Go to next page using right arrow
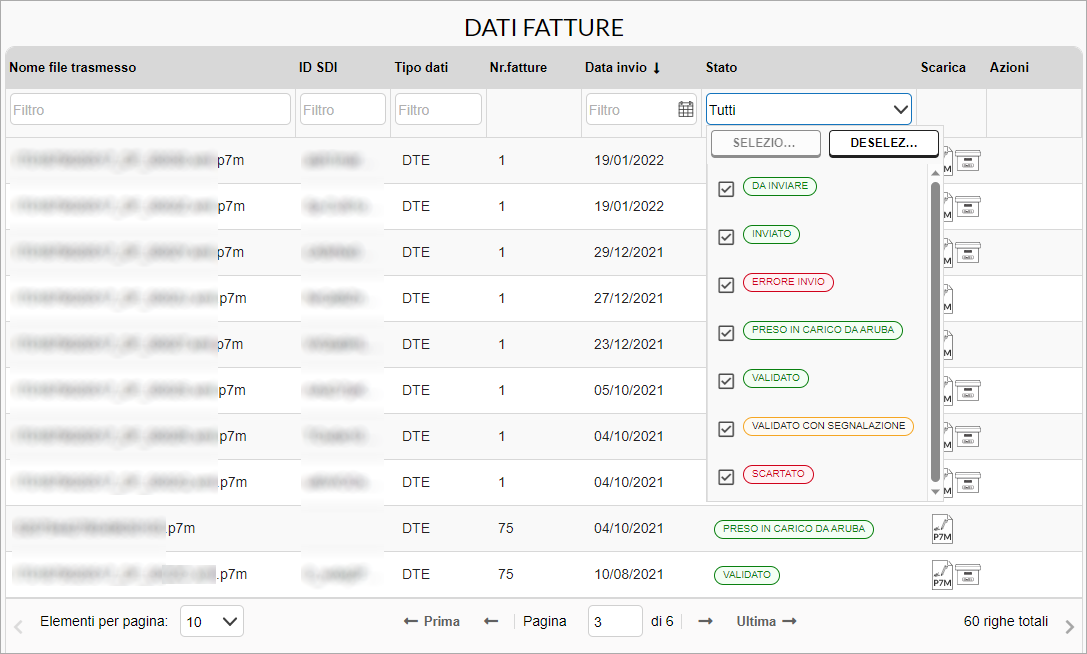Screen dimensions: 1087x654 [705, 621]
